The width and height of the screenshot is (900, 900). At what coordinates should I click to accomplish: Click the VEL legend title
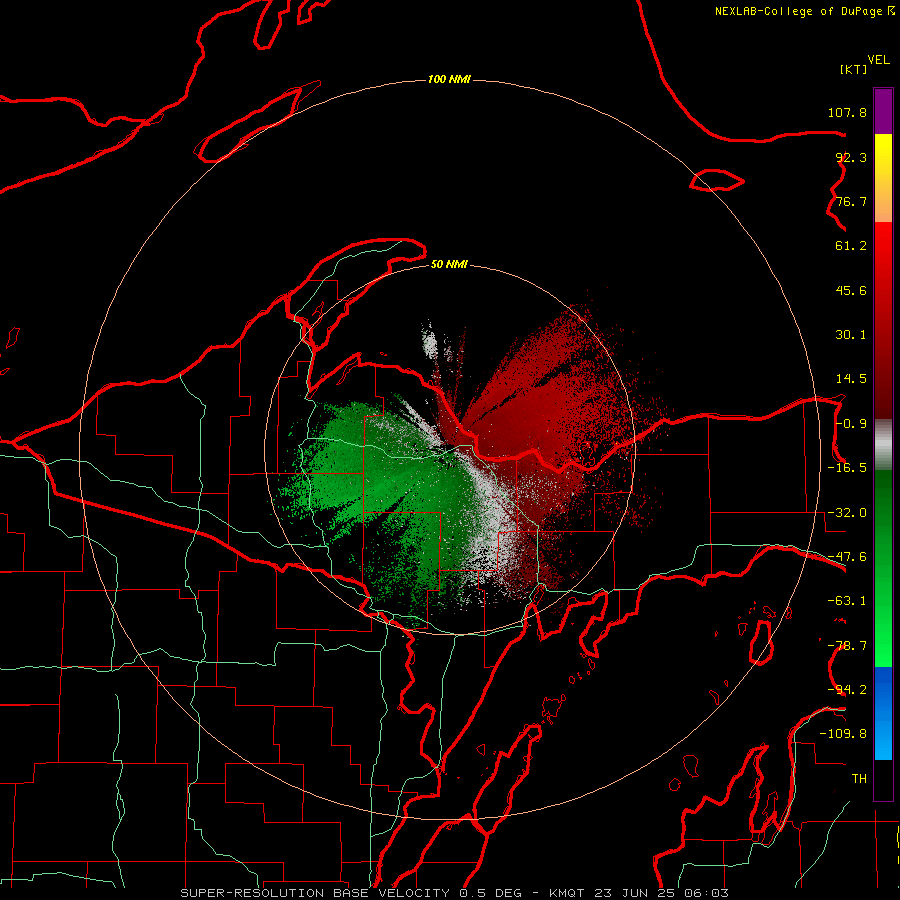click(x=878, y=60)
